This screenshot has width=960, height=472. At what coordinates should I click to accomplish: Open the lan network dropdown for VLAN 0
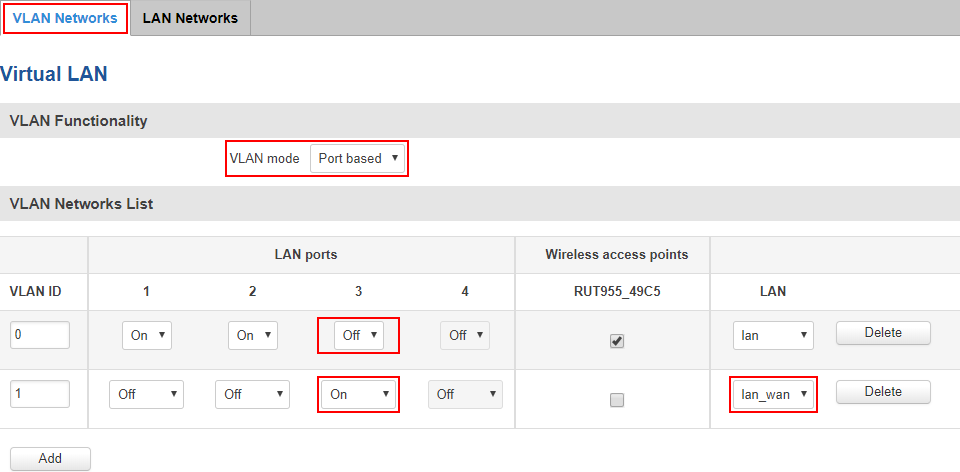coord(773,335)
